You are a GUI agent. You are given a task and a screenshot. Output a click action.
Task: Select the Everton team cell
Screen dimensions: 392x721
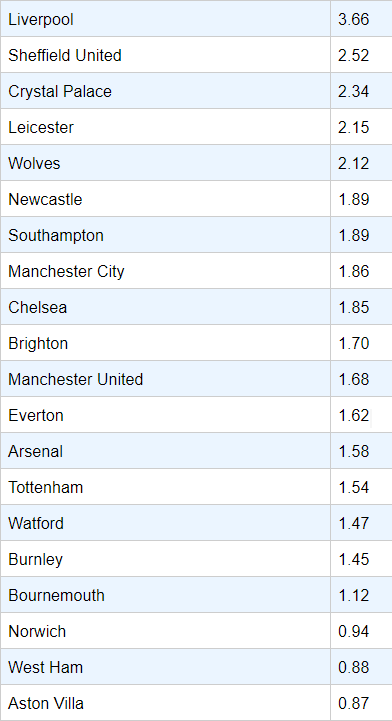tap(165, 415)
